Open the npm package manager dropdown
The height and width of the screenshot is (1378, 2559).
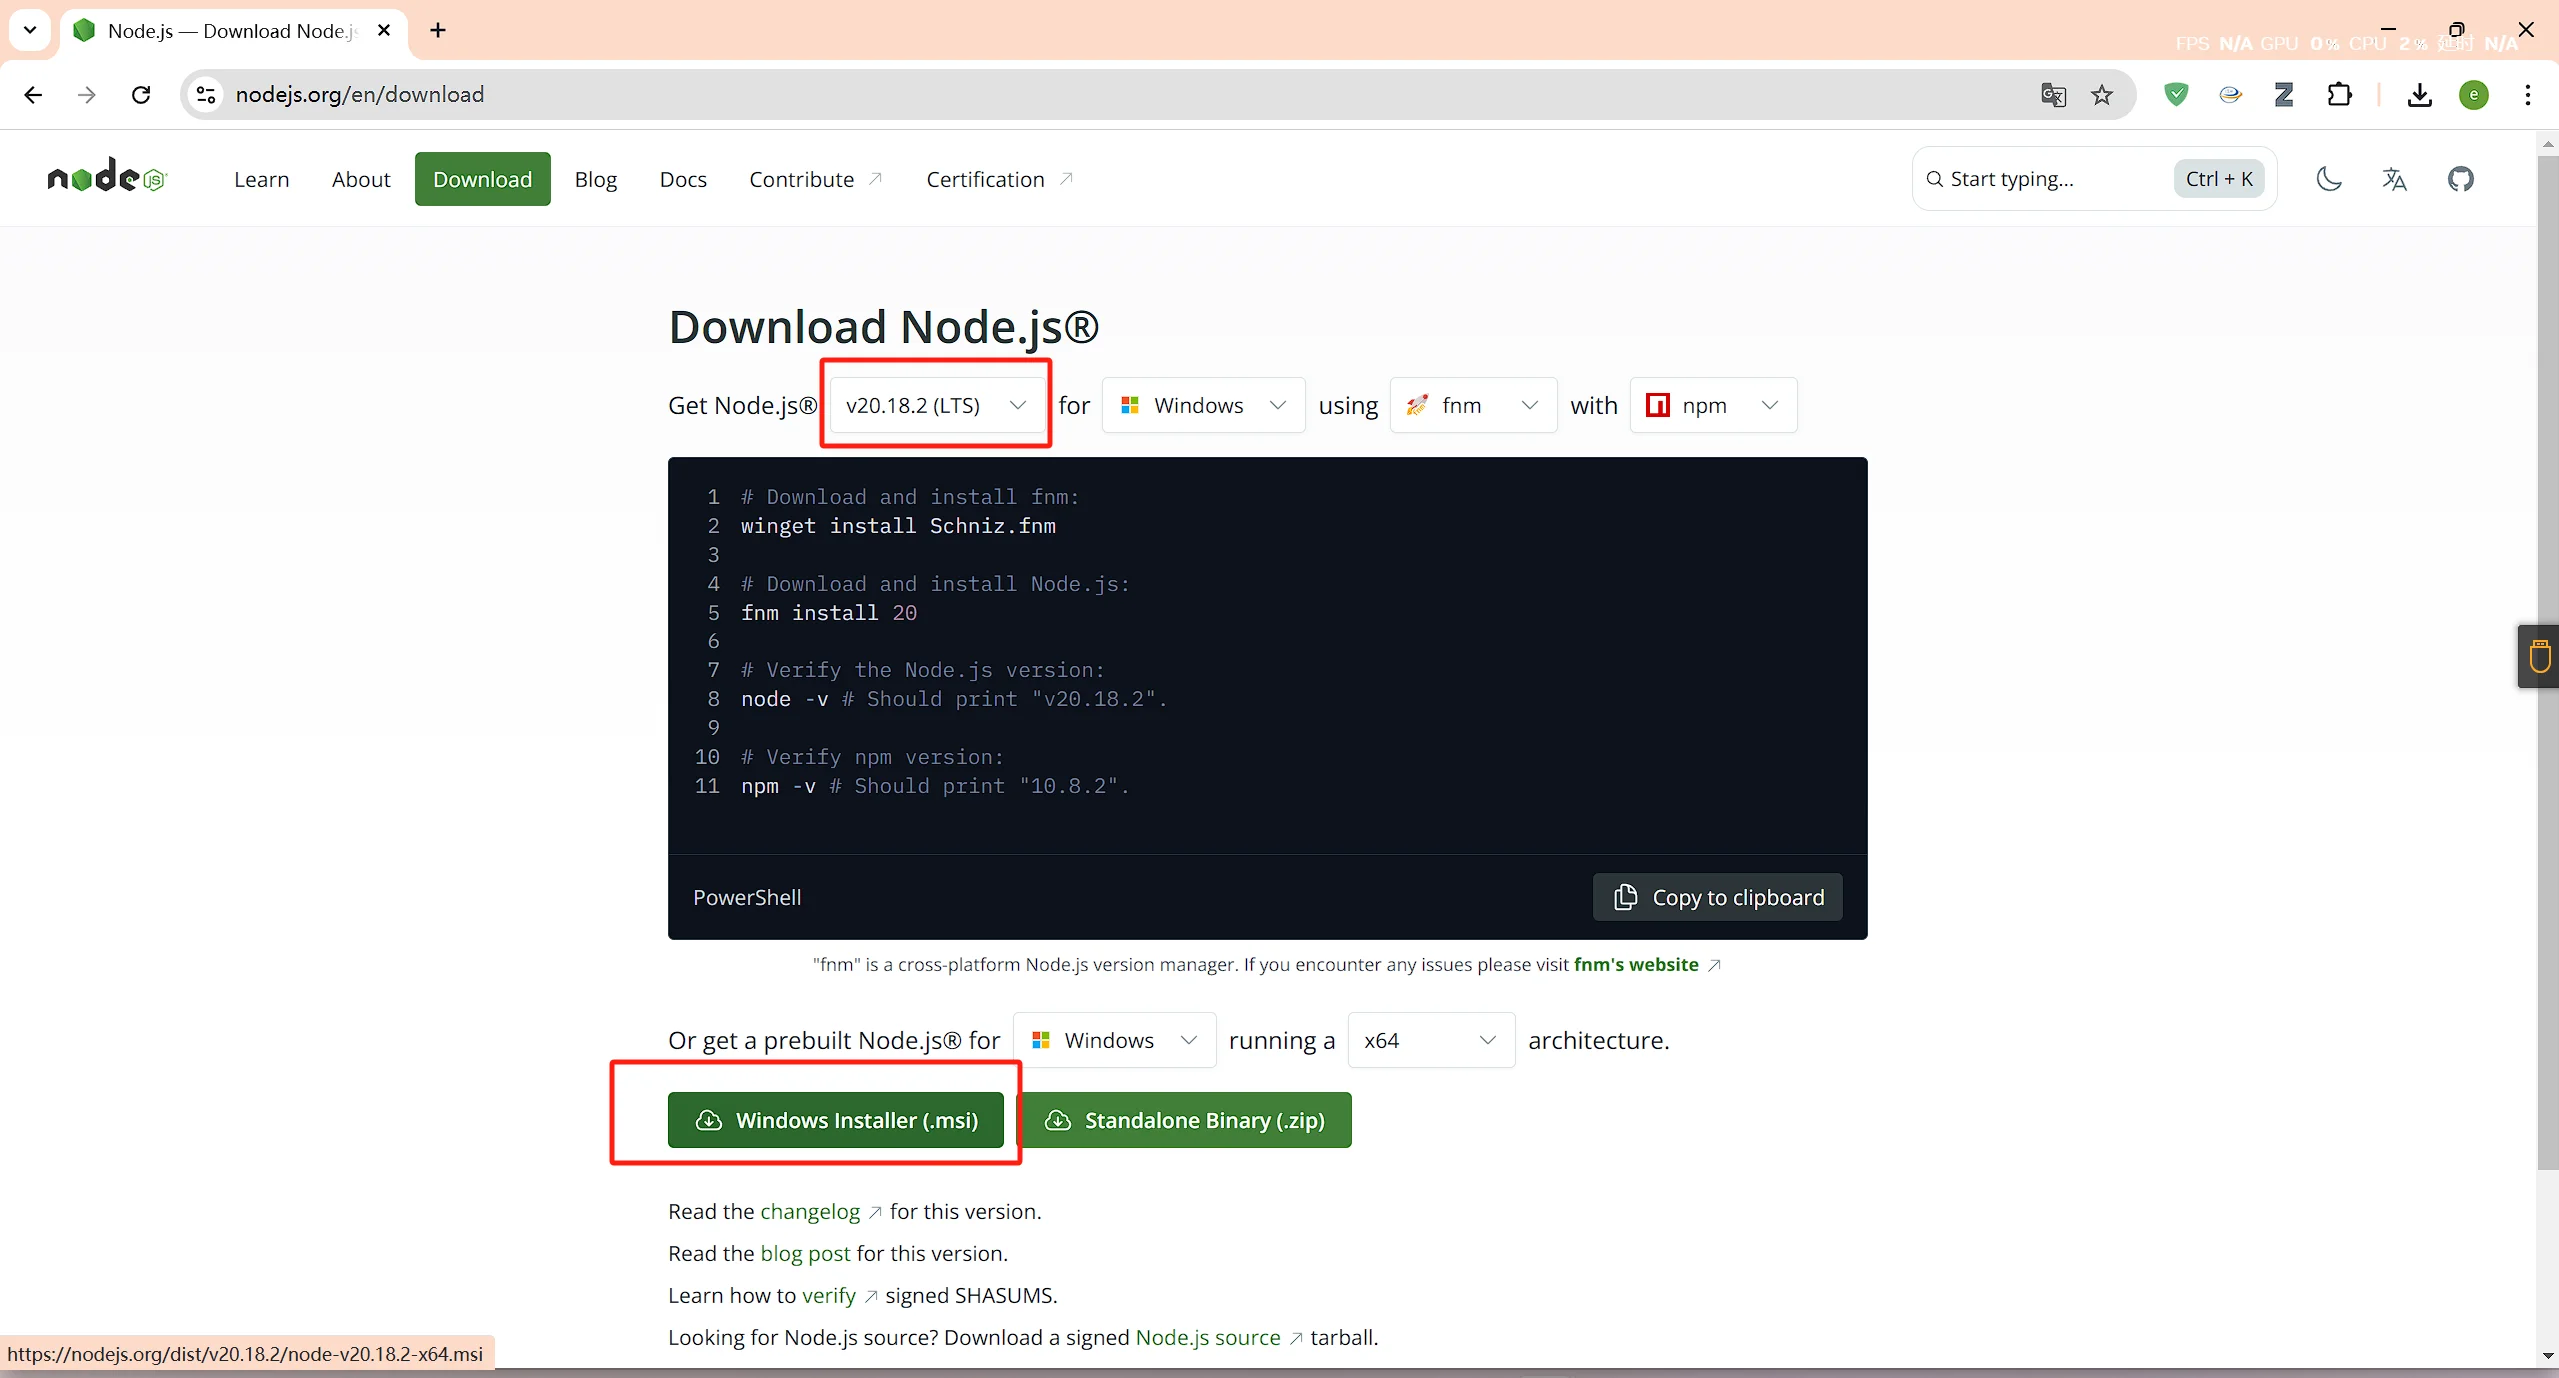[x=1712, y=405]
